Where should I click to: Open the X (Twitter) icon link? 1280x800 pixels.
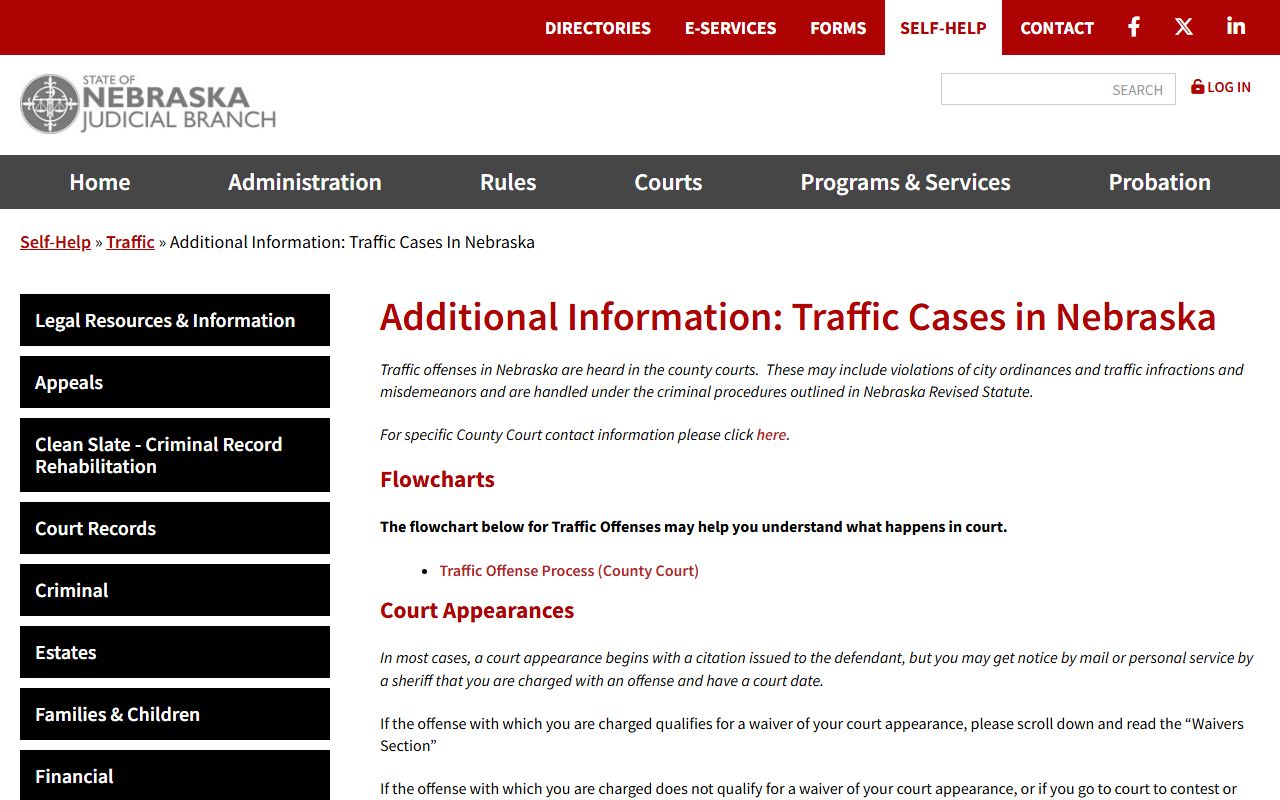point(1184,27)
